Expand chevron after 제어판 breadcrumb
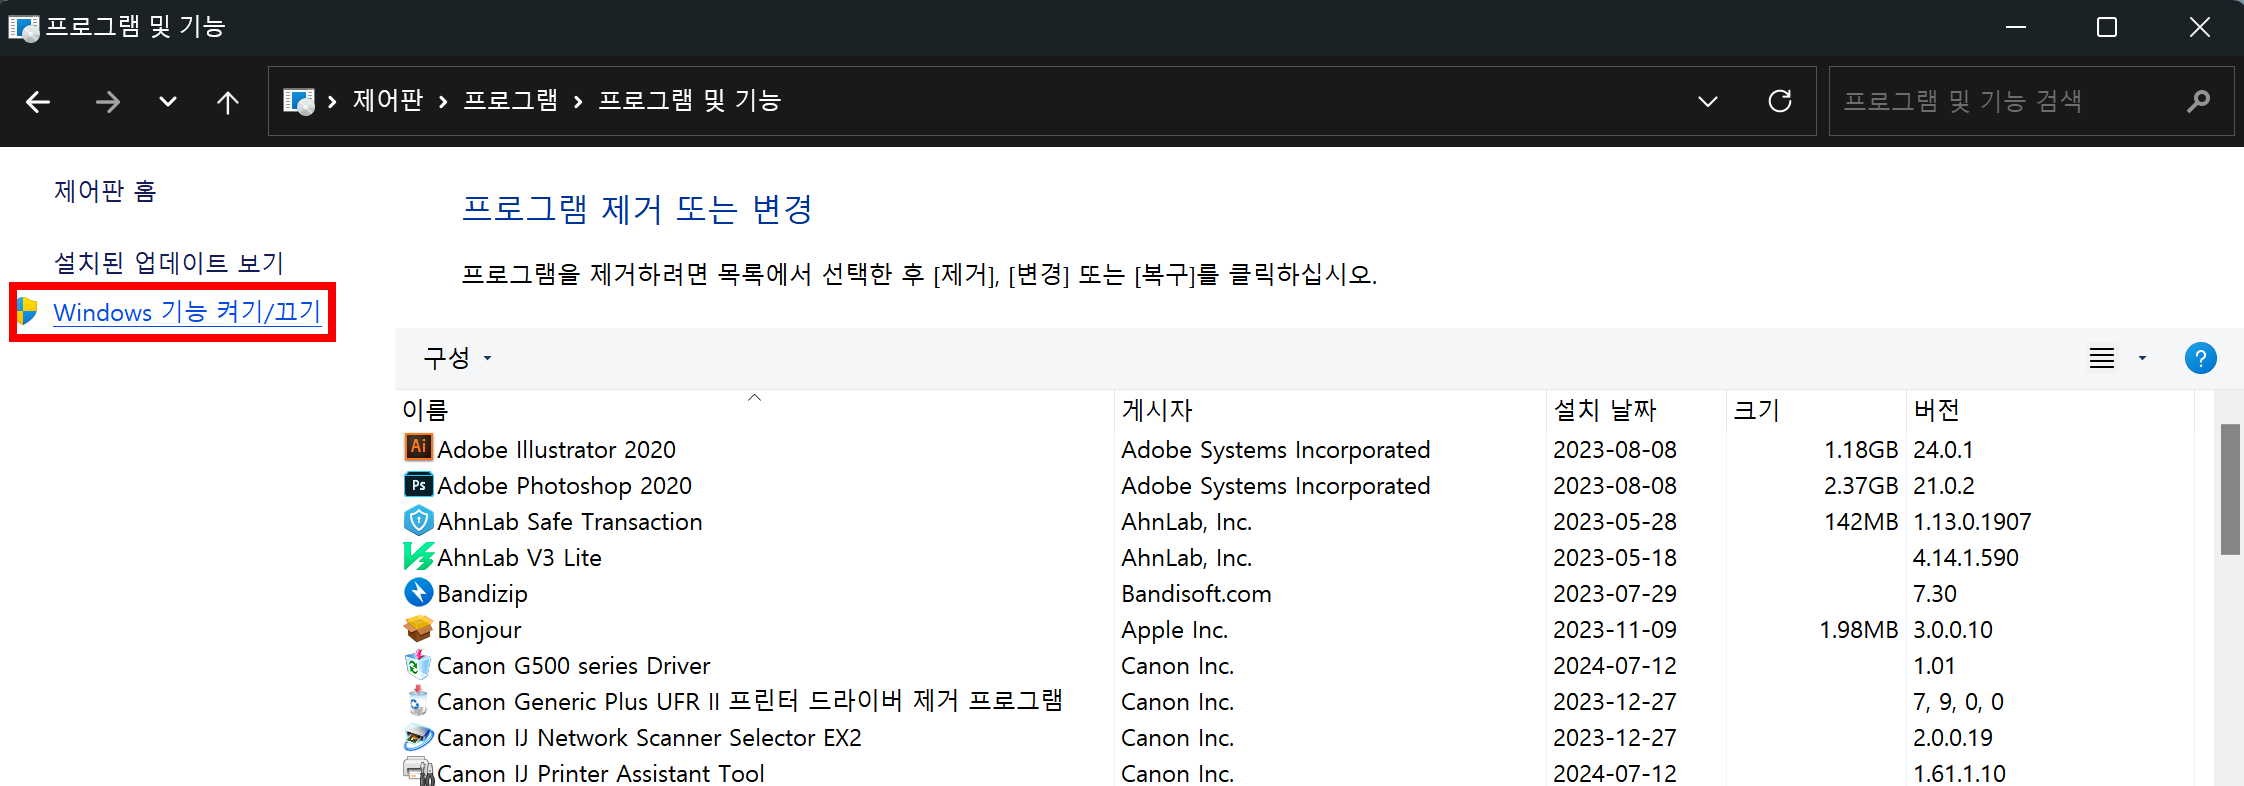Image resolution: width=2244 pixels, height=786 pixels. 443,101
